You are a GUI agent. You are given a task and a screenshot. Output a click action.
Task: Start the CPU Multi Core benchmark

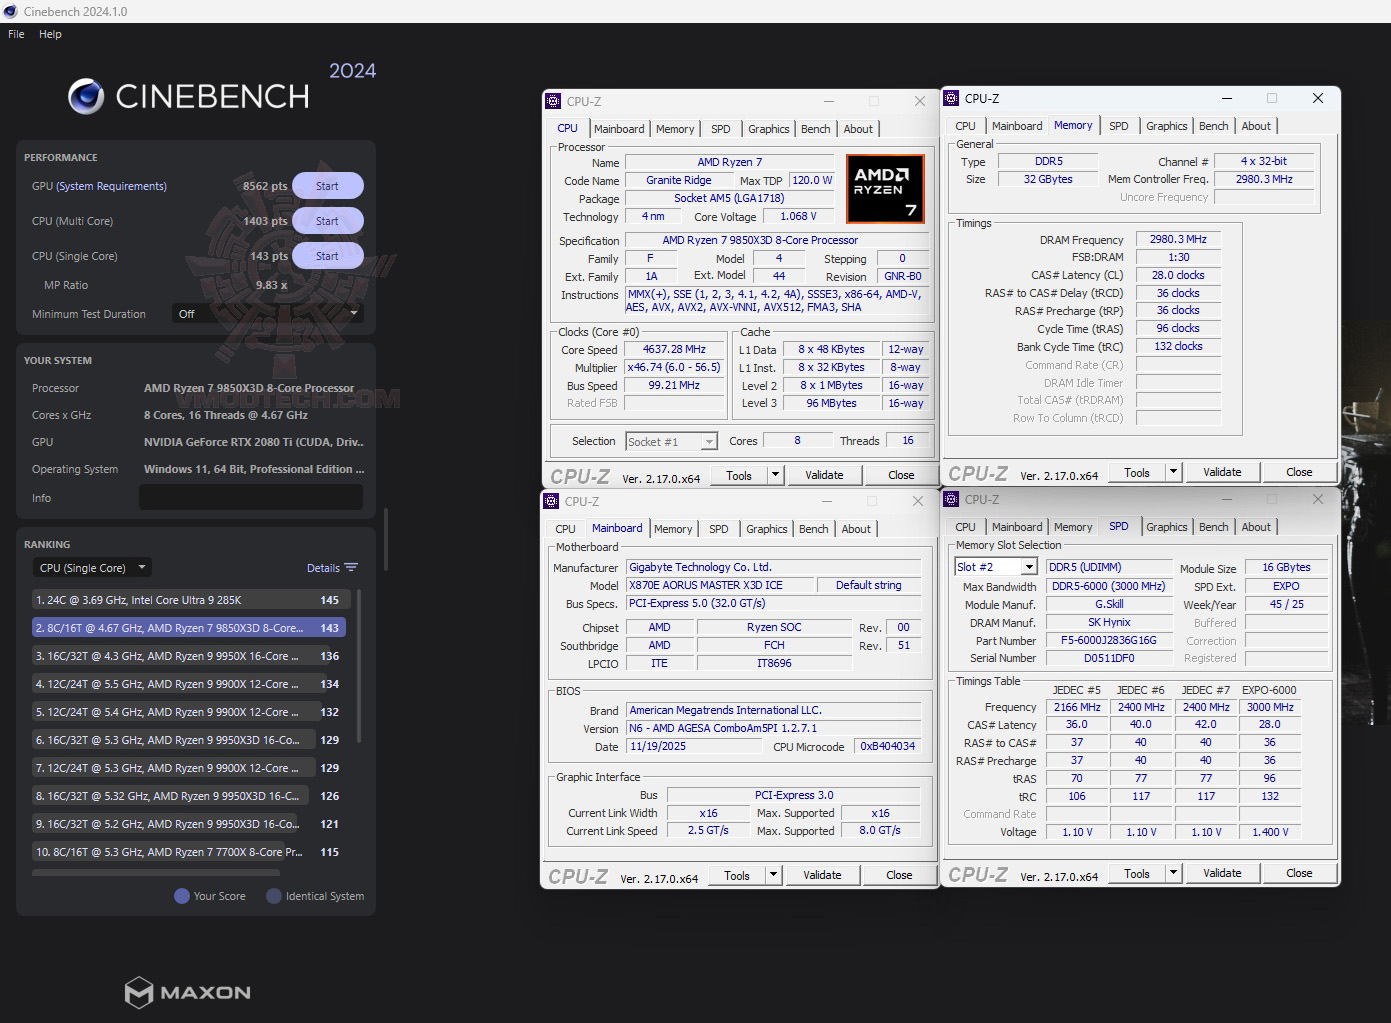tap(327, 221)
